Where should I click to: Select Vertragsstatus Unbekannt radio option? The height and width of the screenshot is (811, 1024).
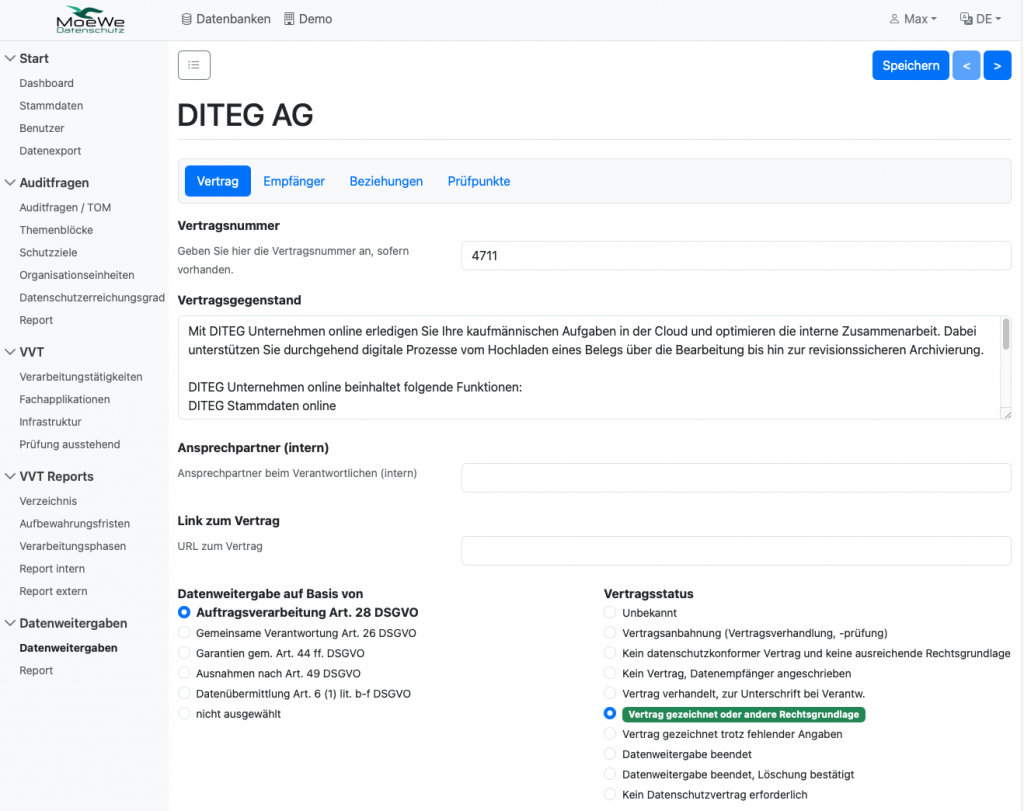(610, 611)
